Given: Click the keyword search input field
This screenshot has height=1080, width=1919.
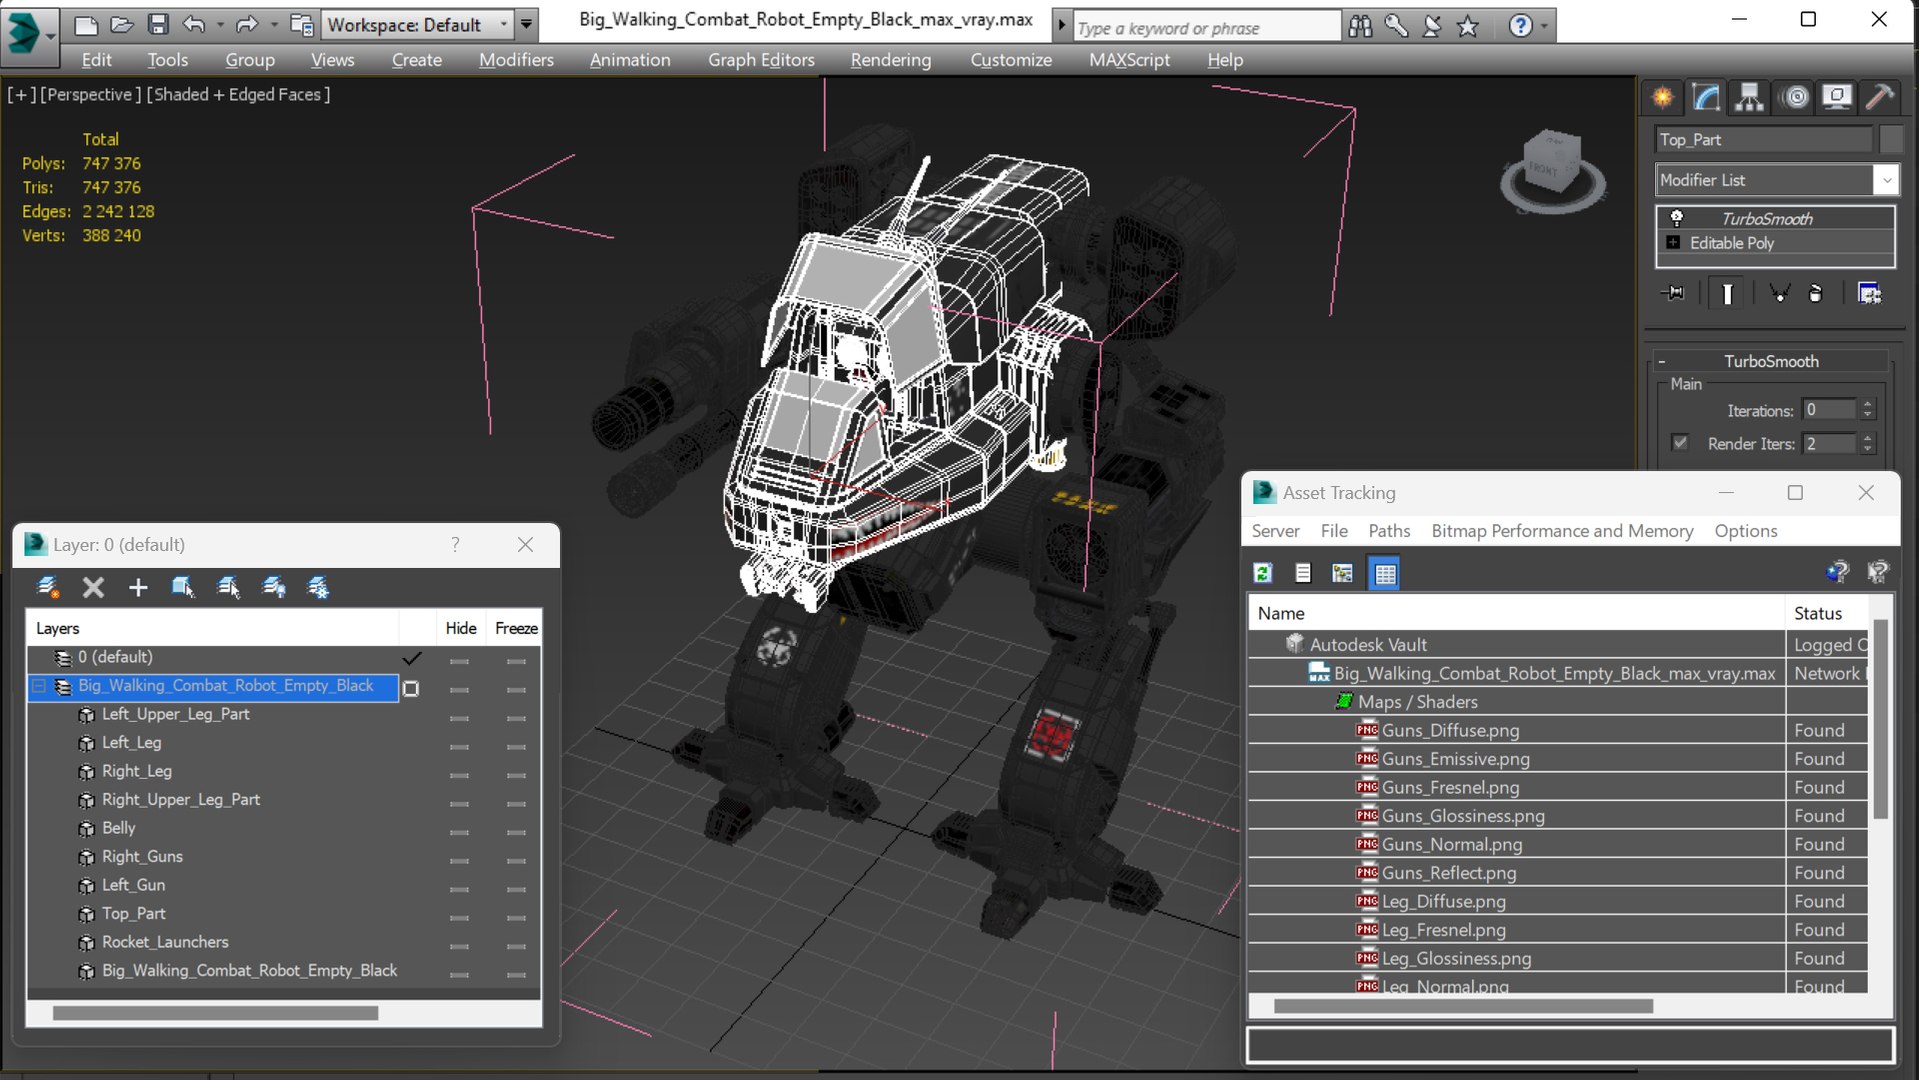Looking at the screenshot, I should point(1207,27).
